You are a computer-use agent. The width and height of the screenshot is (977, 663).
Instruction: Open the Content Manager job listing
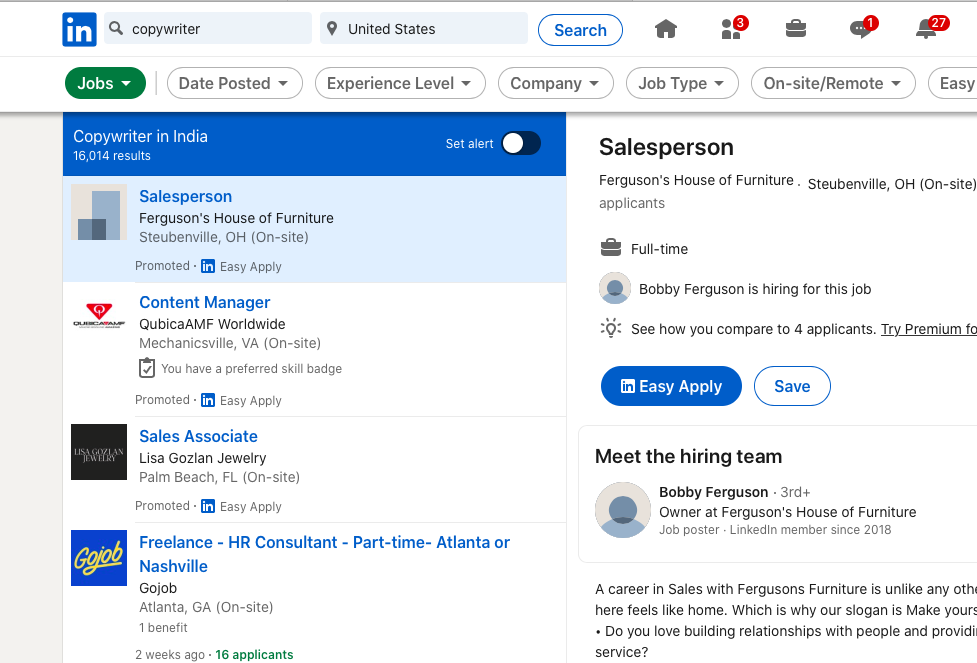204,302
